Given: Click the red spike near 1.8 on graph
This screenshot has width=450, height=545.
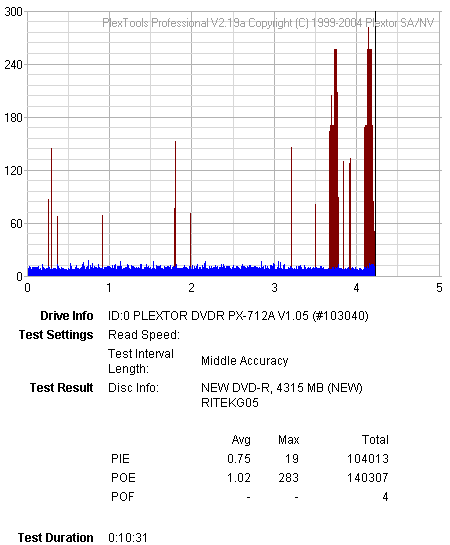Looking at the screenshot, I should tap(175, 203).
